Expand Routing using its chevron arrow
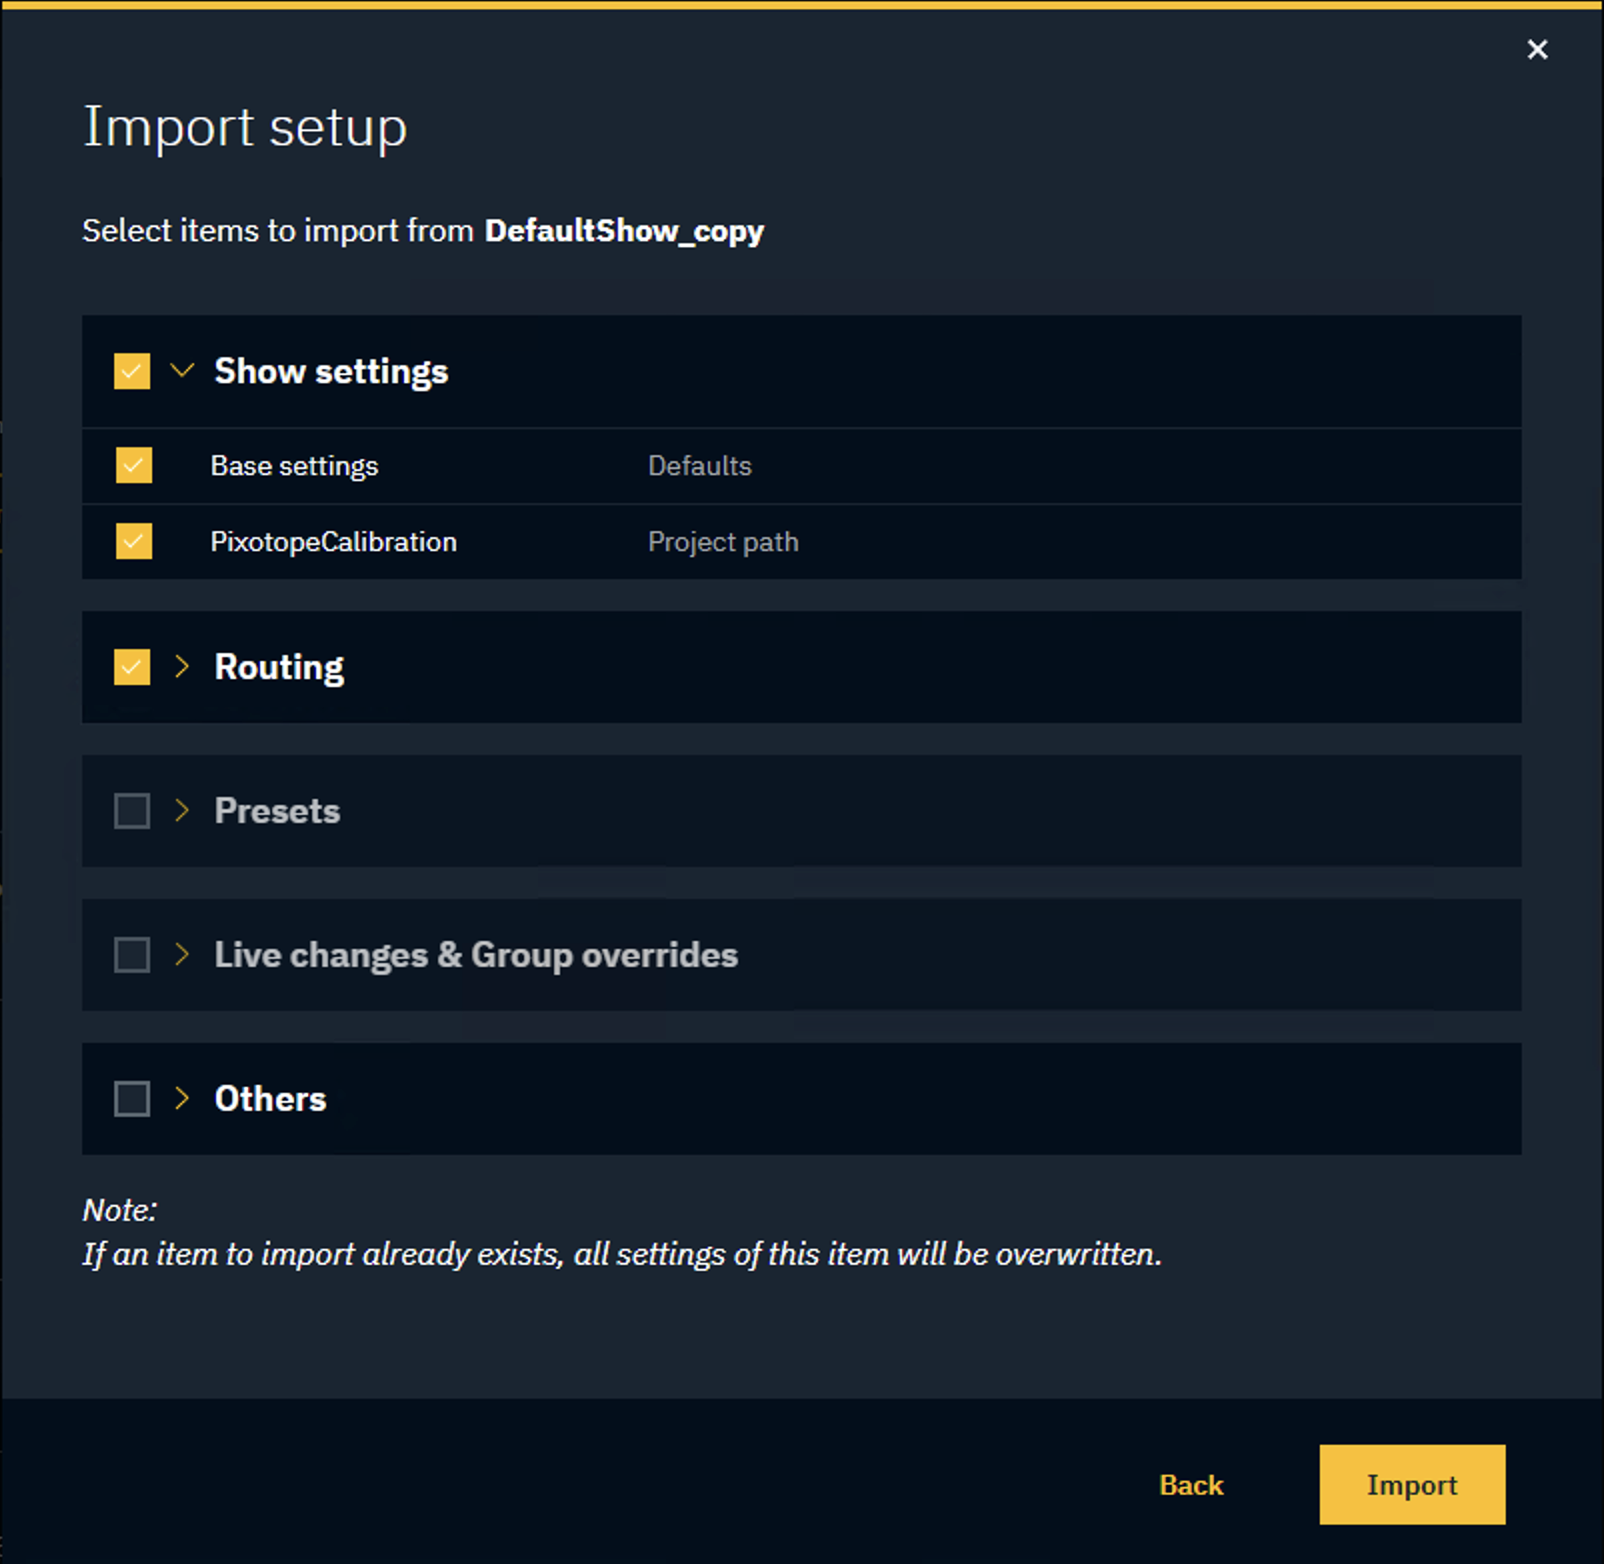 coord(182,667)
